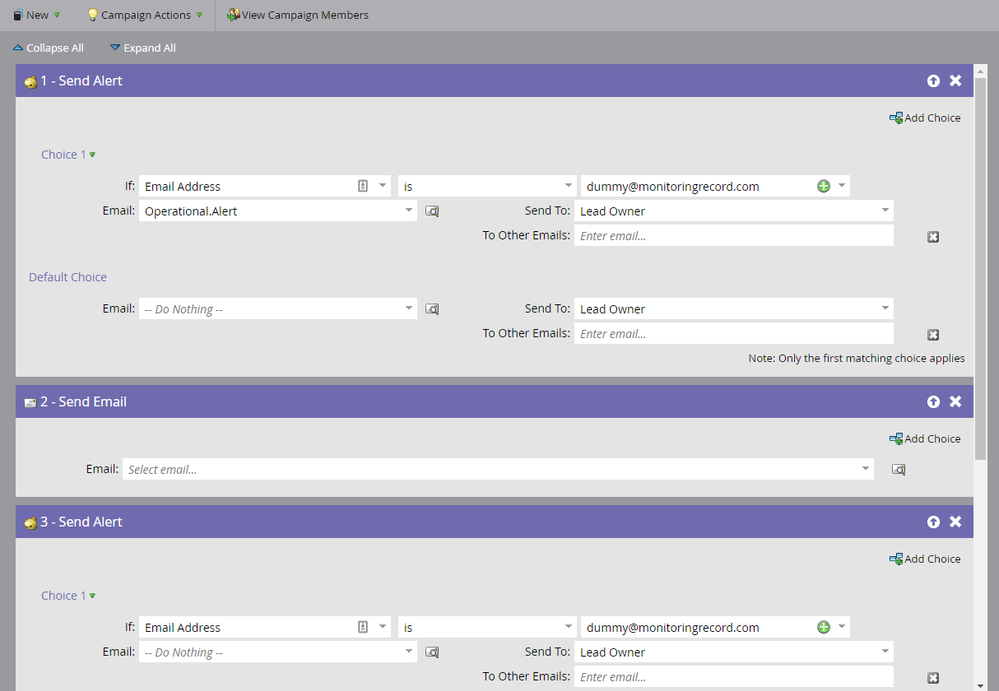Click the step 3 Send Alert bell icon
The width and height of the screenshot is (999, 691).
[x=30, y=523]
